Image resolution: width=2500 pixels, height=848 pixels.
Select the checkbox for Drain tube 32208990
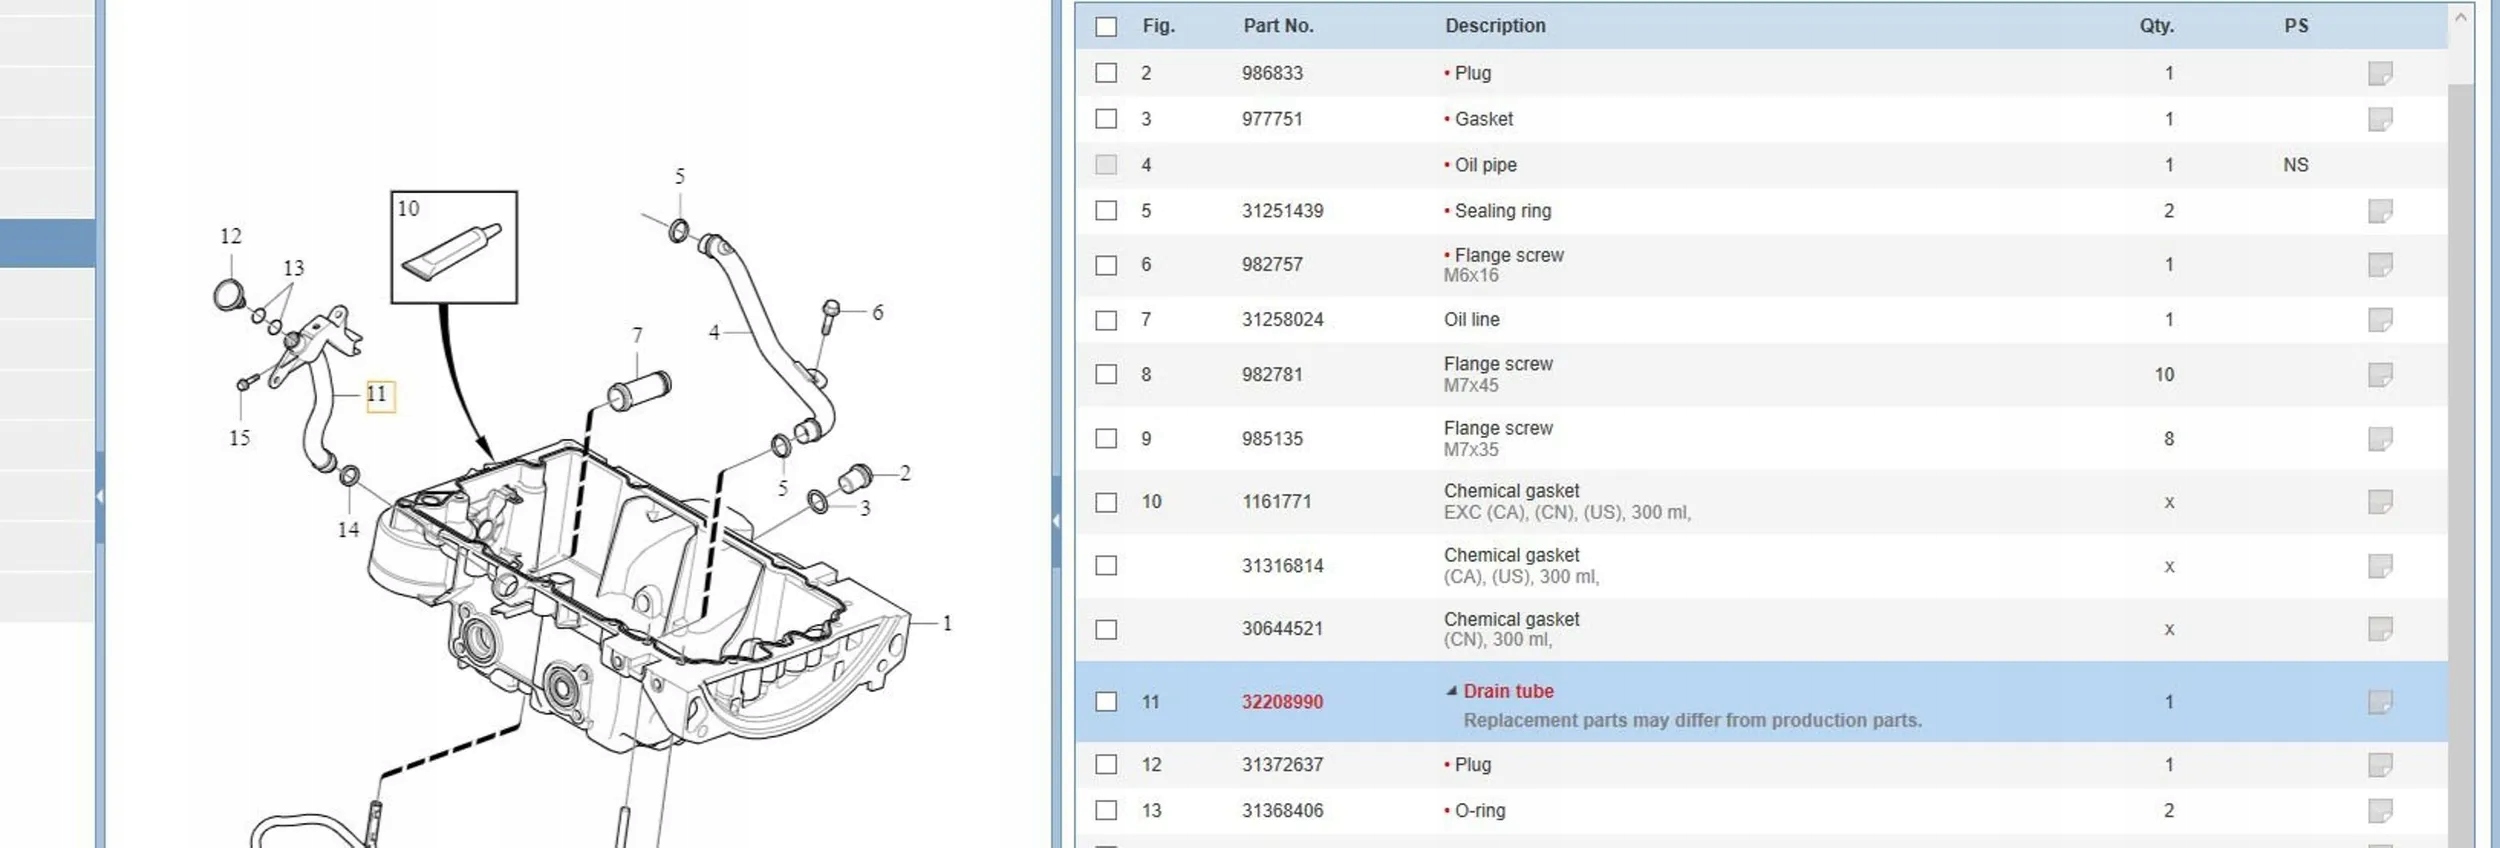pos(1106,702)
